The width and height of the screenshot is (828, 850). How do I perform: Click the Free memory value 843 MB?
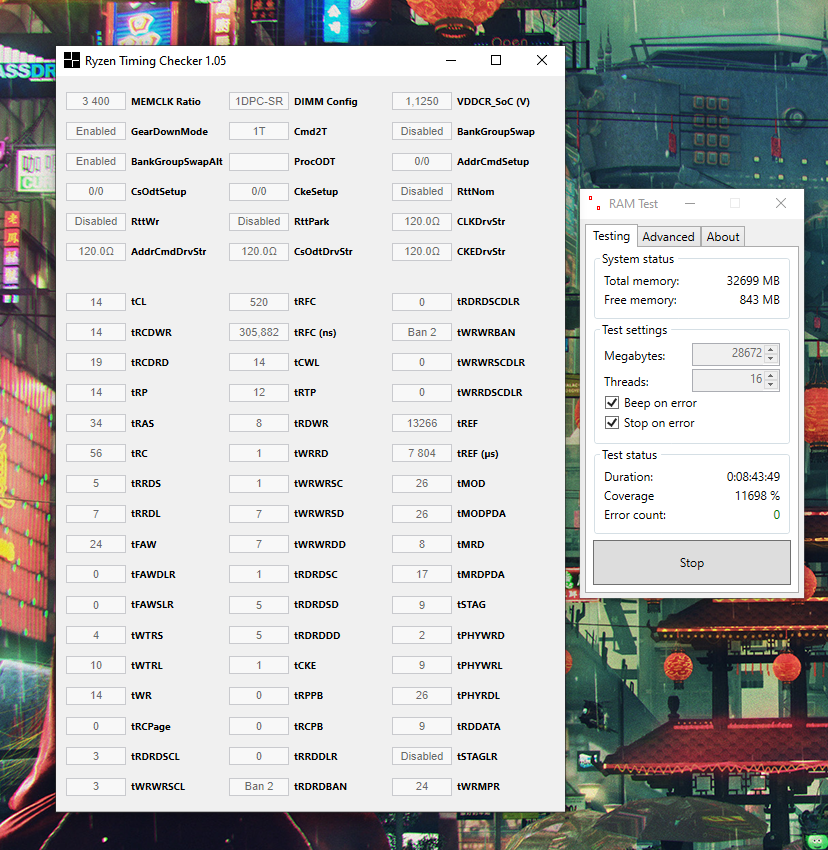tap(760, 300)
